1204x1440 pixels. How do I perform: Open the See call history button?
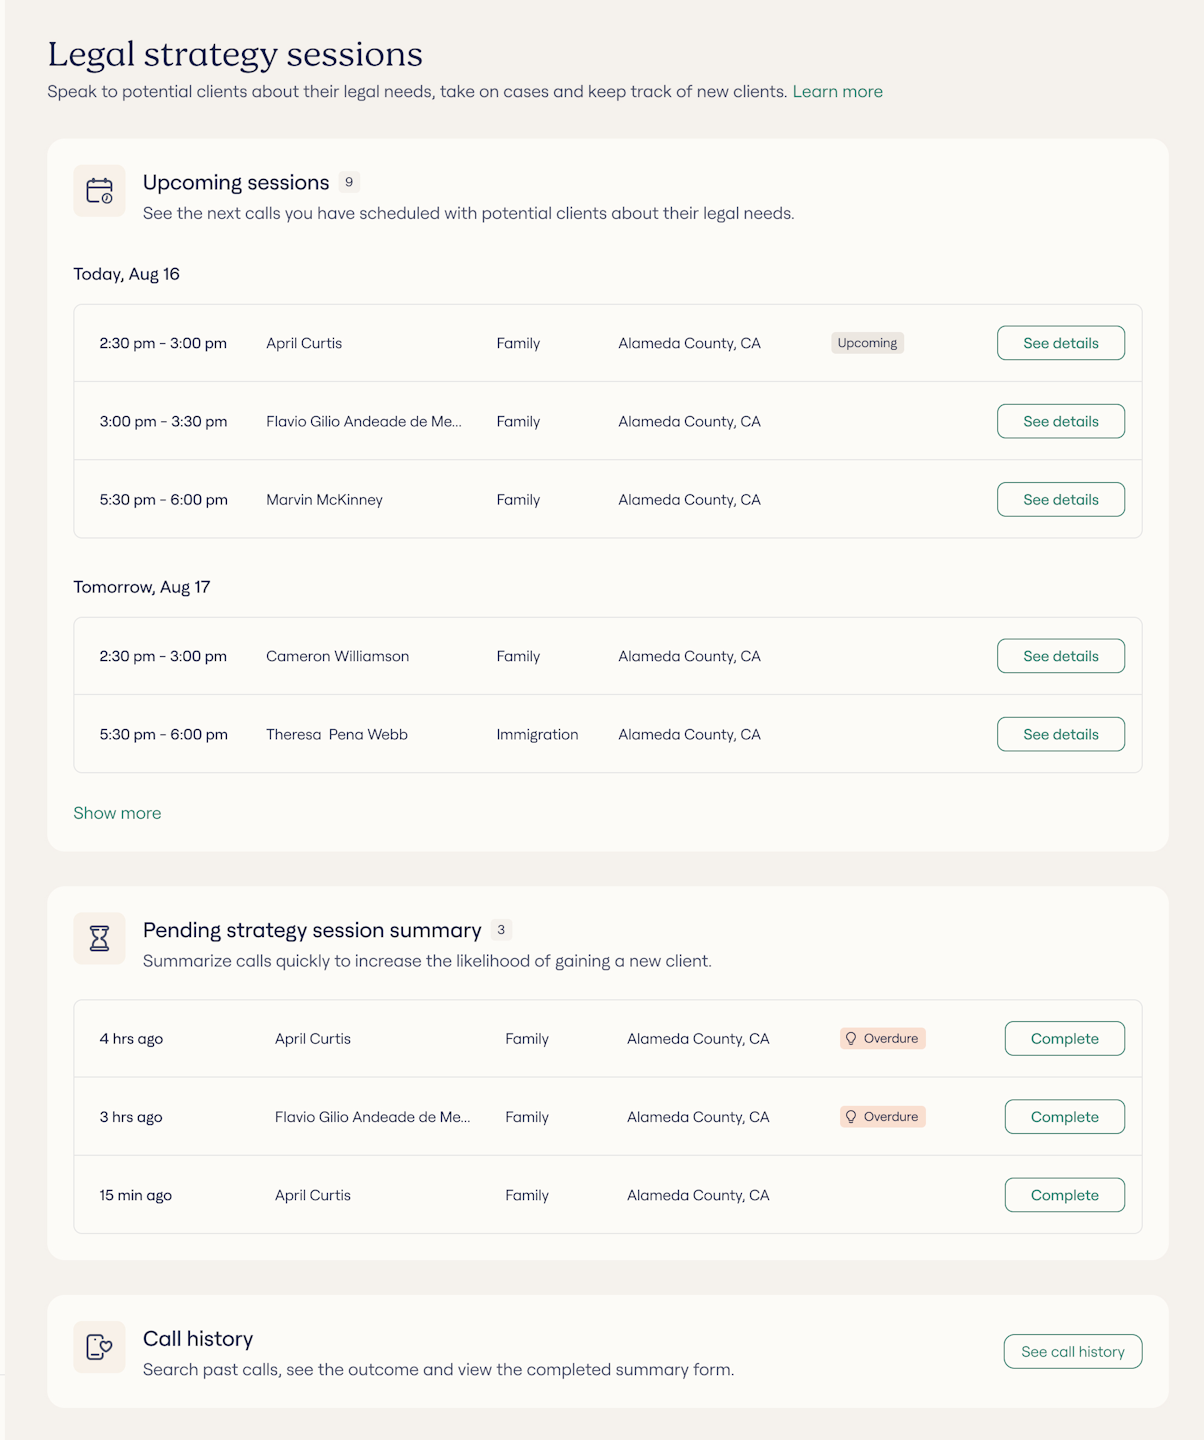1072,1352
